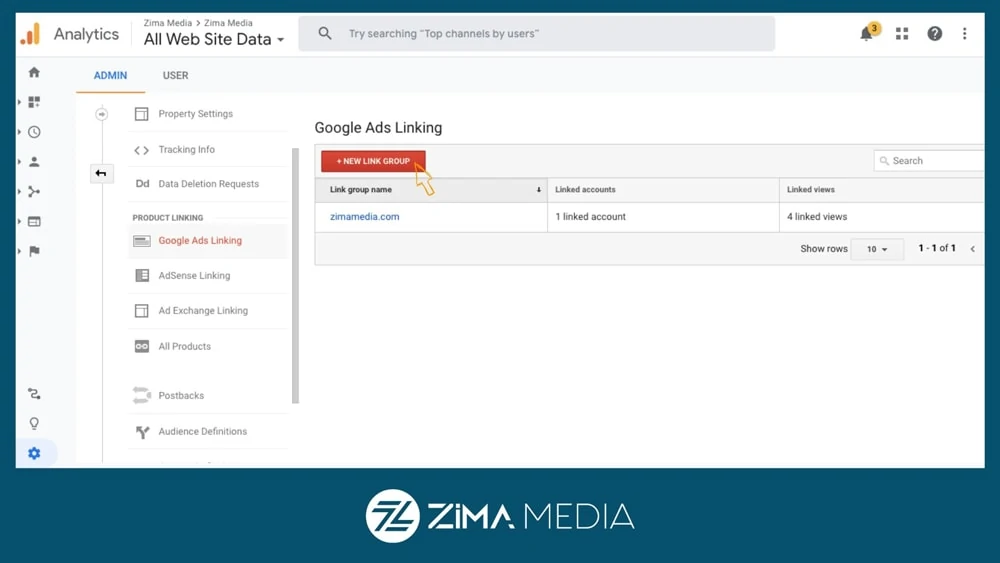This screenshot has height=563, width=1000.
Task: Open Audience person icon in sidebar
Action: [x=34, y=162]
